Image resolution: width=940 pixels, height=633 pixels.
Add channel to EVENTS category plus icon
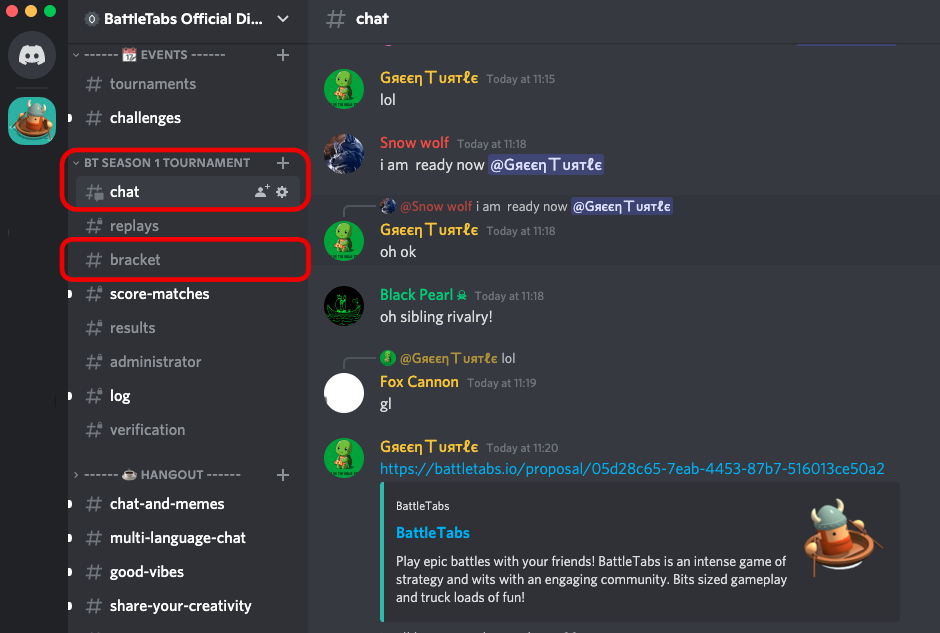pos(283,55)
